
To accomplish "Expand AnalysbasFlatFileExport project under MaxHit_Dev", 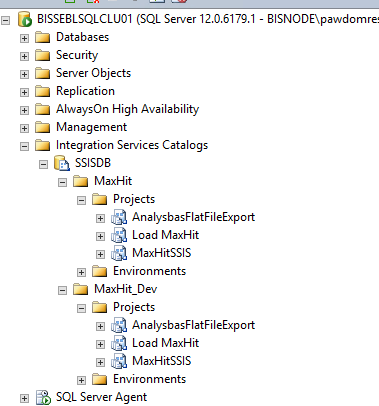I will 100,326.
